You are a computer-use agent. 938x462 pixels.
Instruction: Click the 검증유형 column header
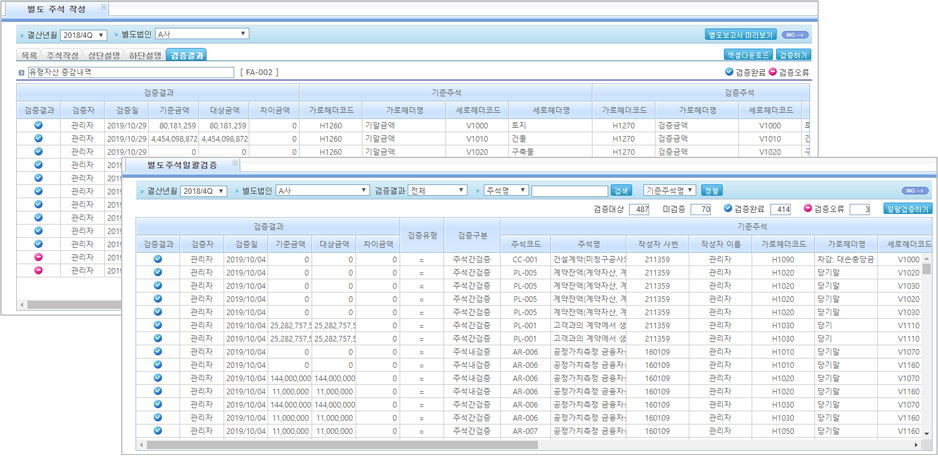[x=422, y=235]
